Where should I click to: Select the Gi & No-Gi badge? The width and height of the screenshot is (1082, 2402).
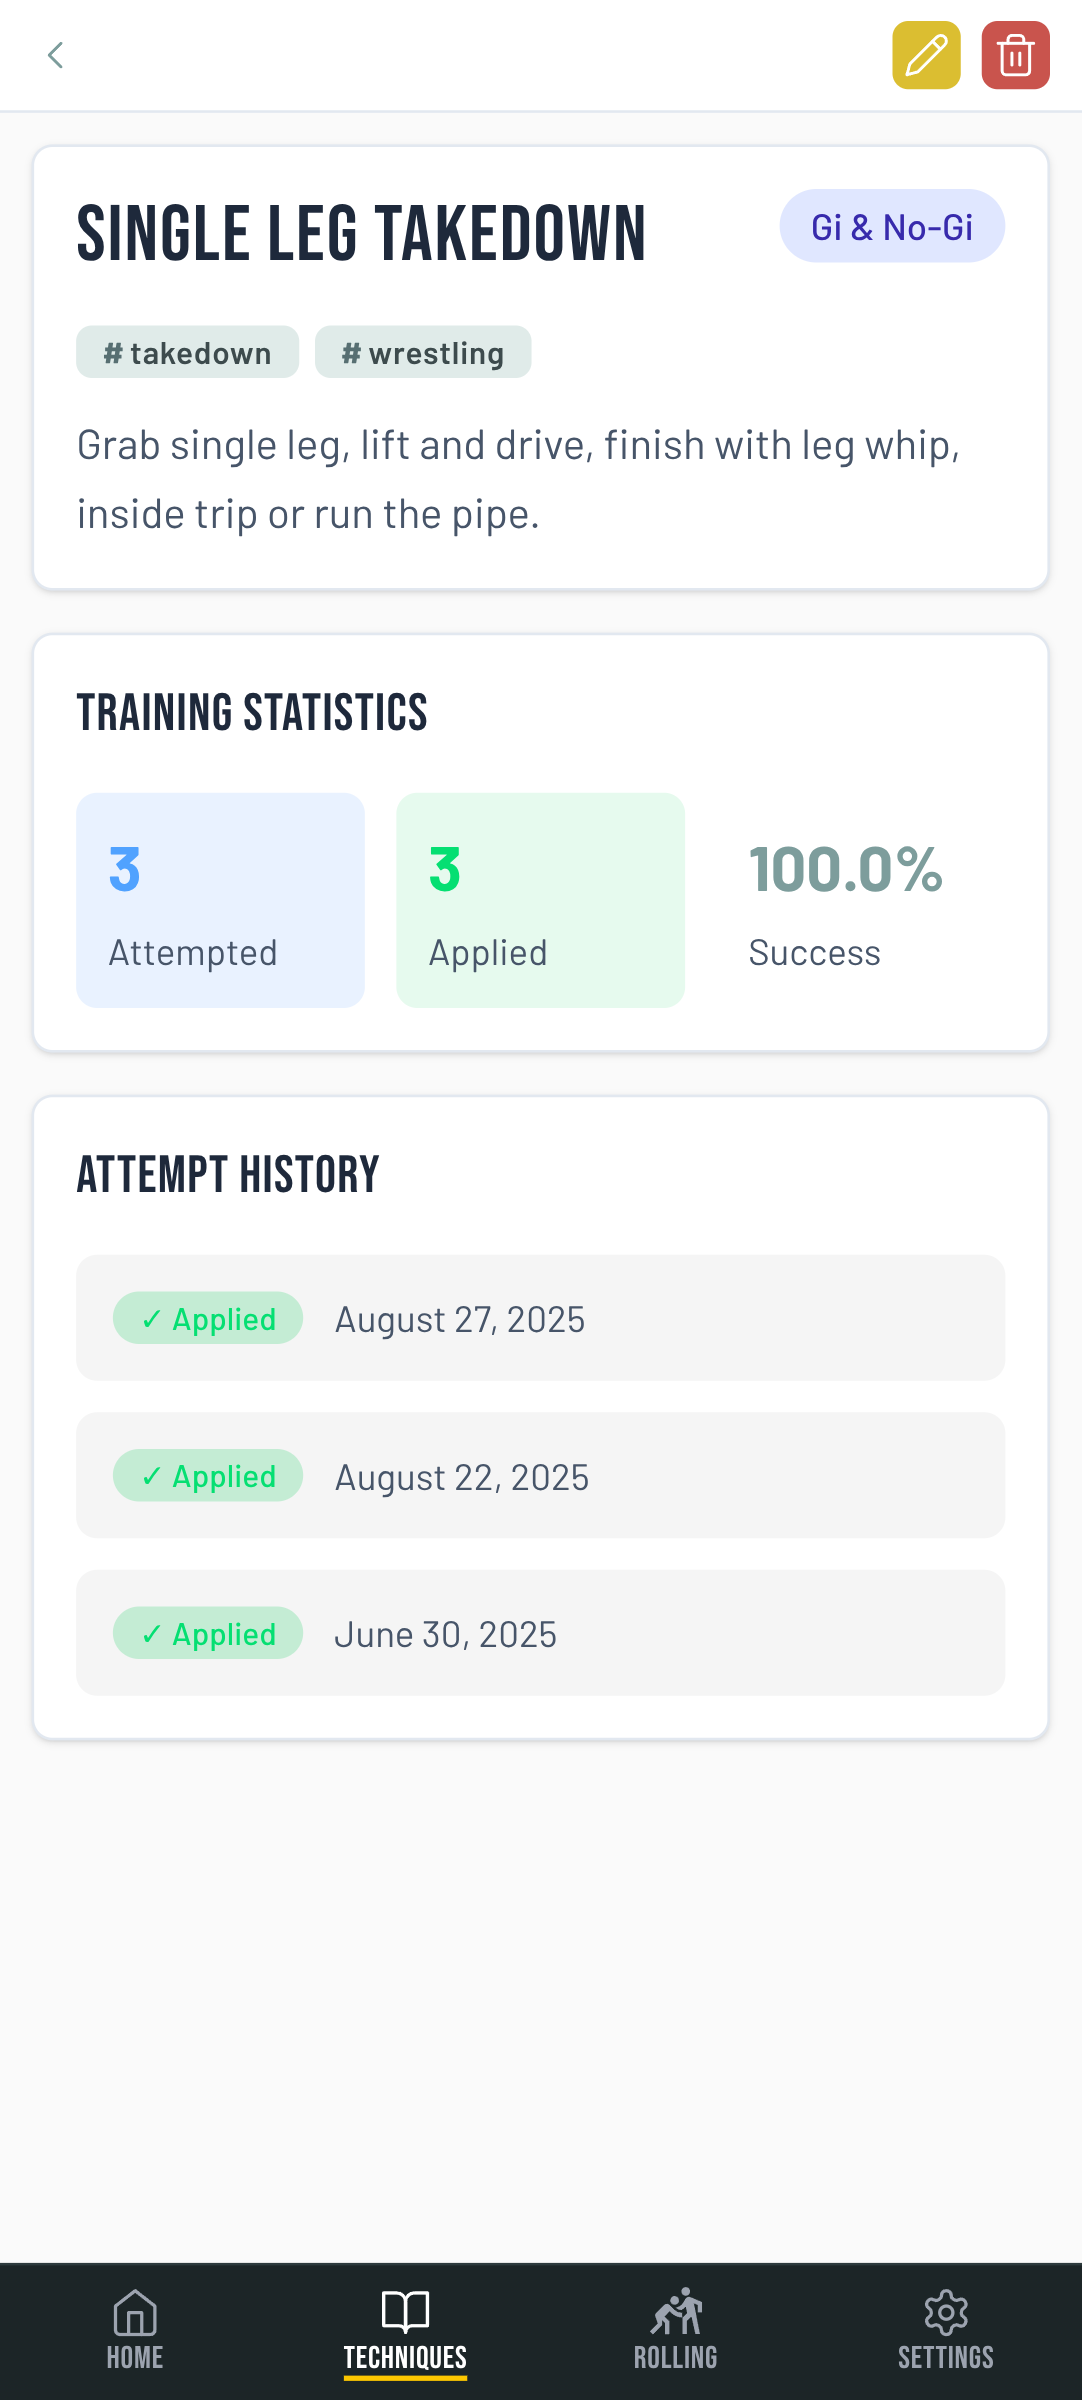(x=891, y=227)
